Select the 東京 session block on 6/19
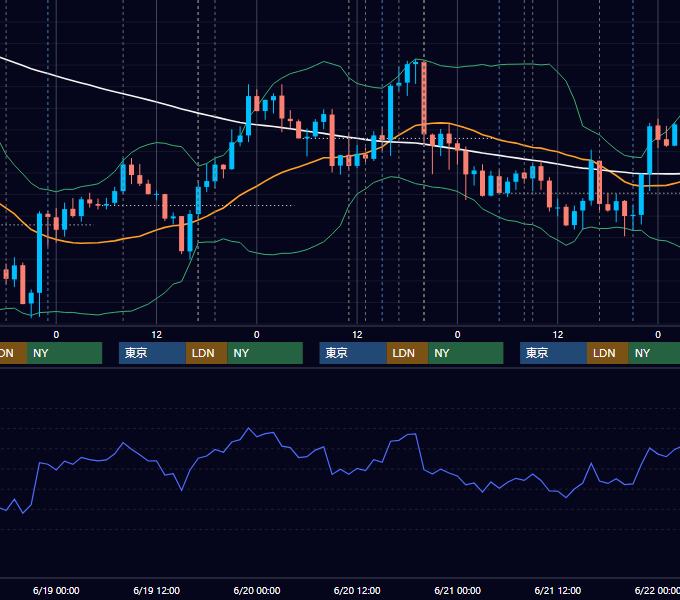 tap(152, 353)
